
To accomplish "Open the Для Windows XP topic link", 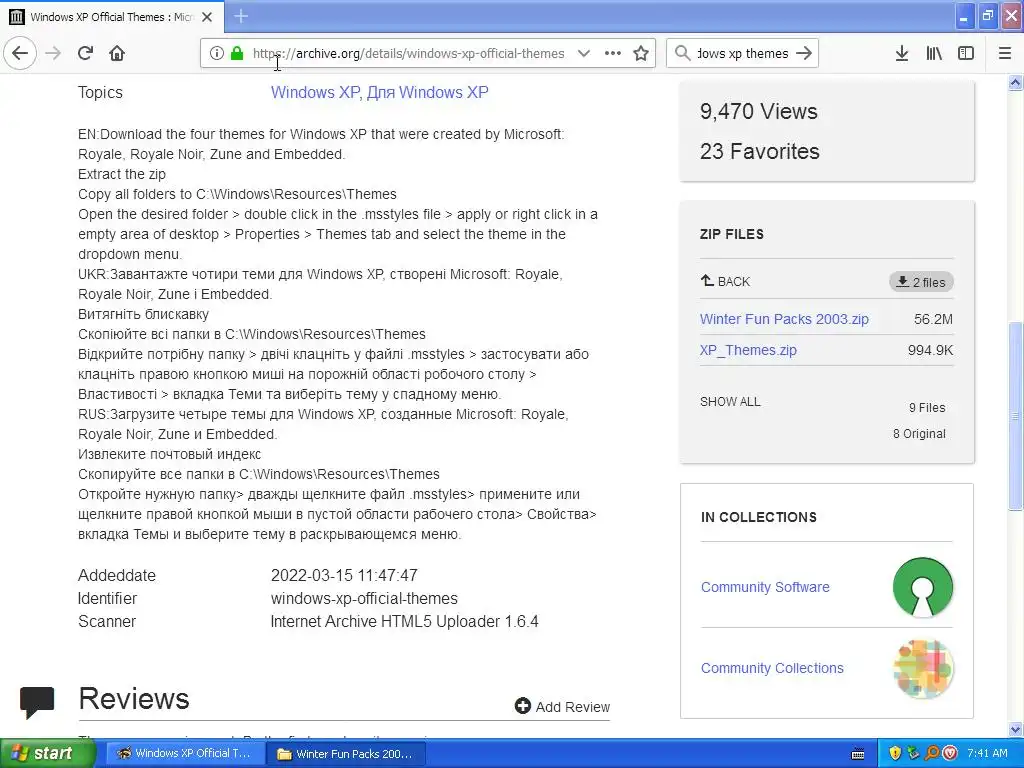I will (x=428, y=93).
